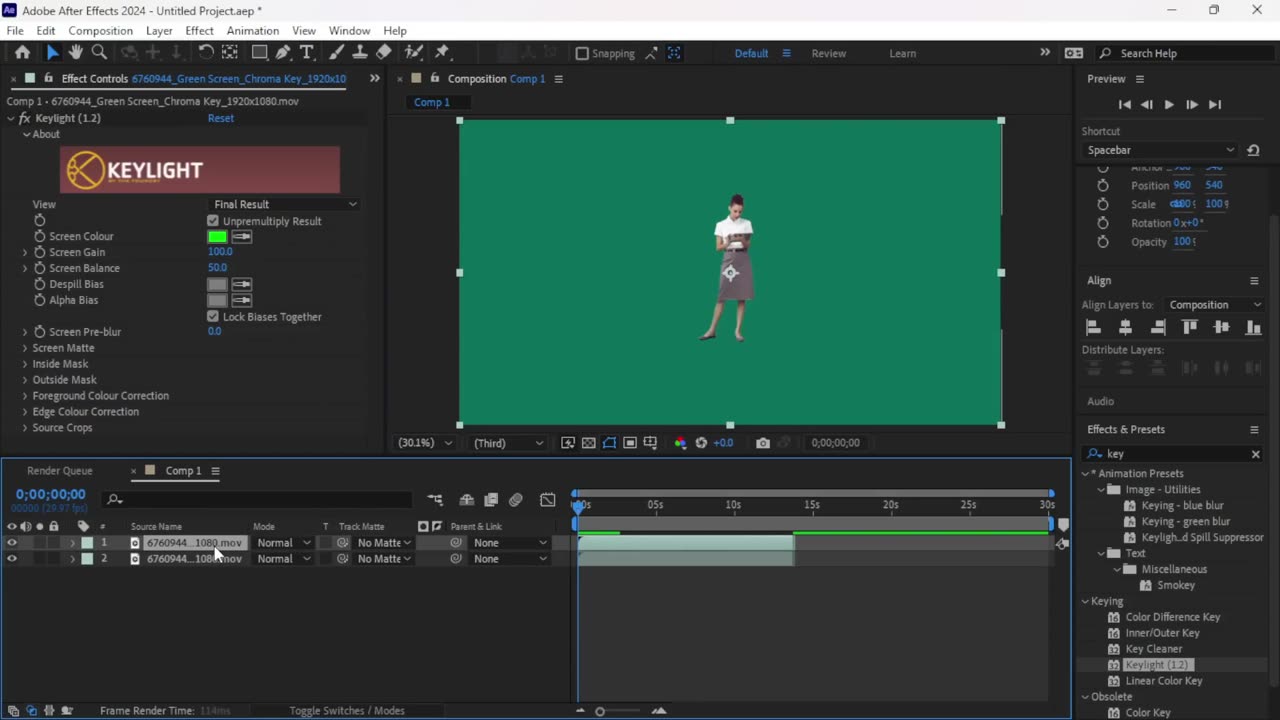Expand Screen Matte group
1280x720 pixels.
(25, 348)
